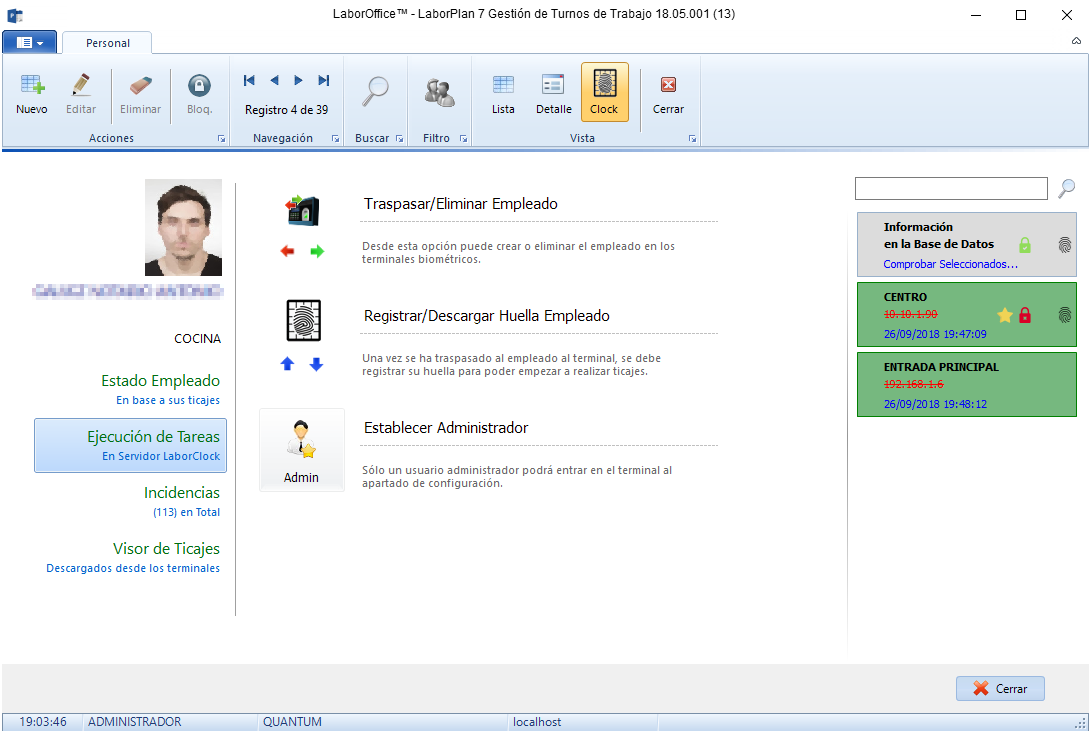
Task: Click the fingerprint register icon
Action: coord(304,320)
